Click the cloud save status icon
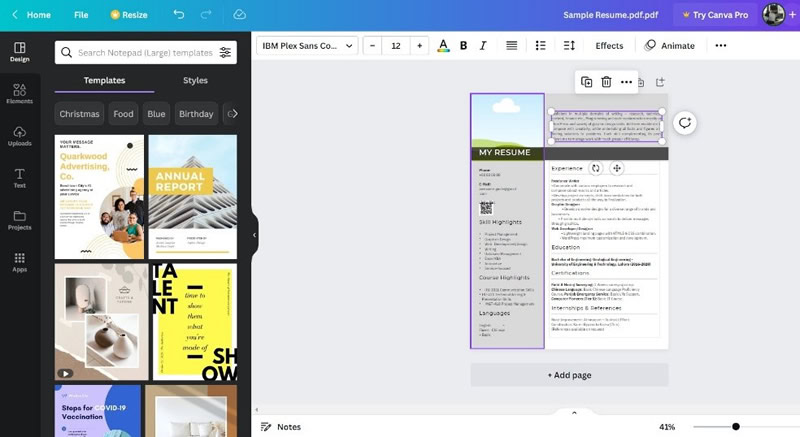Screen dimensions: 800x437 (239, 14)
